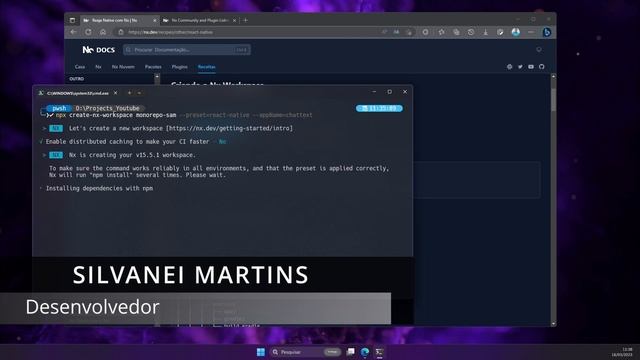Click the OUTRO sidebar heading
Image resolution: width=640 pixels, height=360 pixels.
tap(77, 79)
